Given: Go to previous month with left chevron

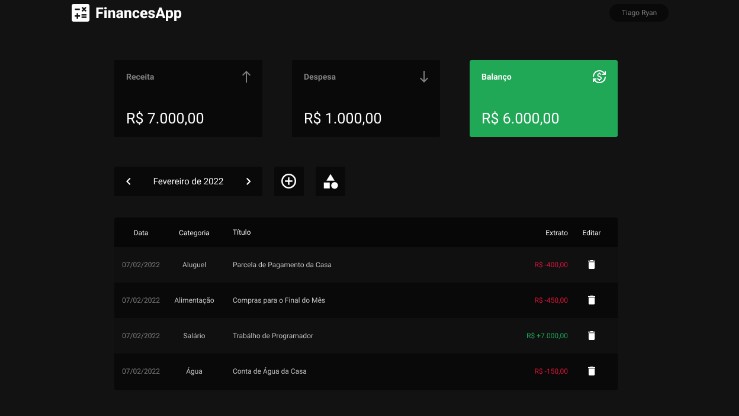Looking at the screenshot, I should pos(129,181).
